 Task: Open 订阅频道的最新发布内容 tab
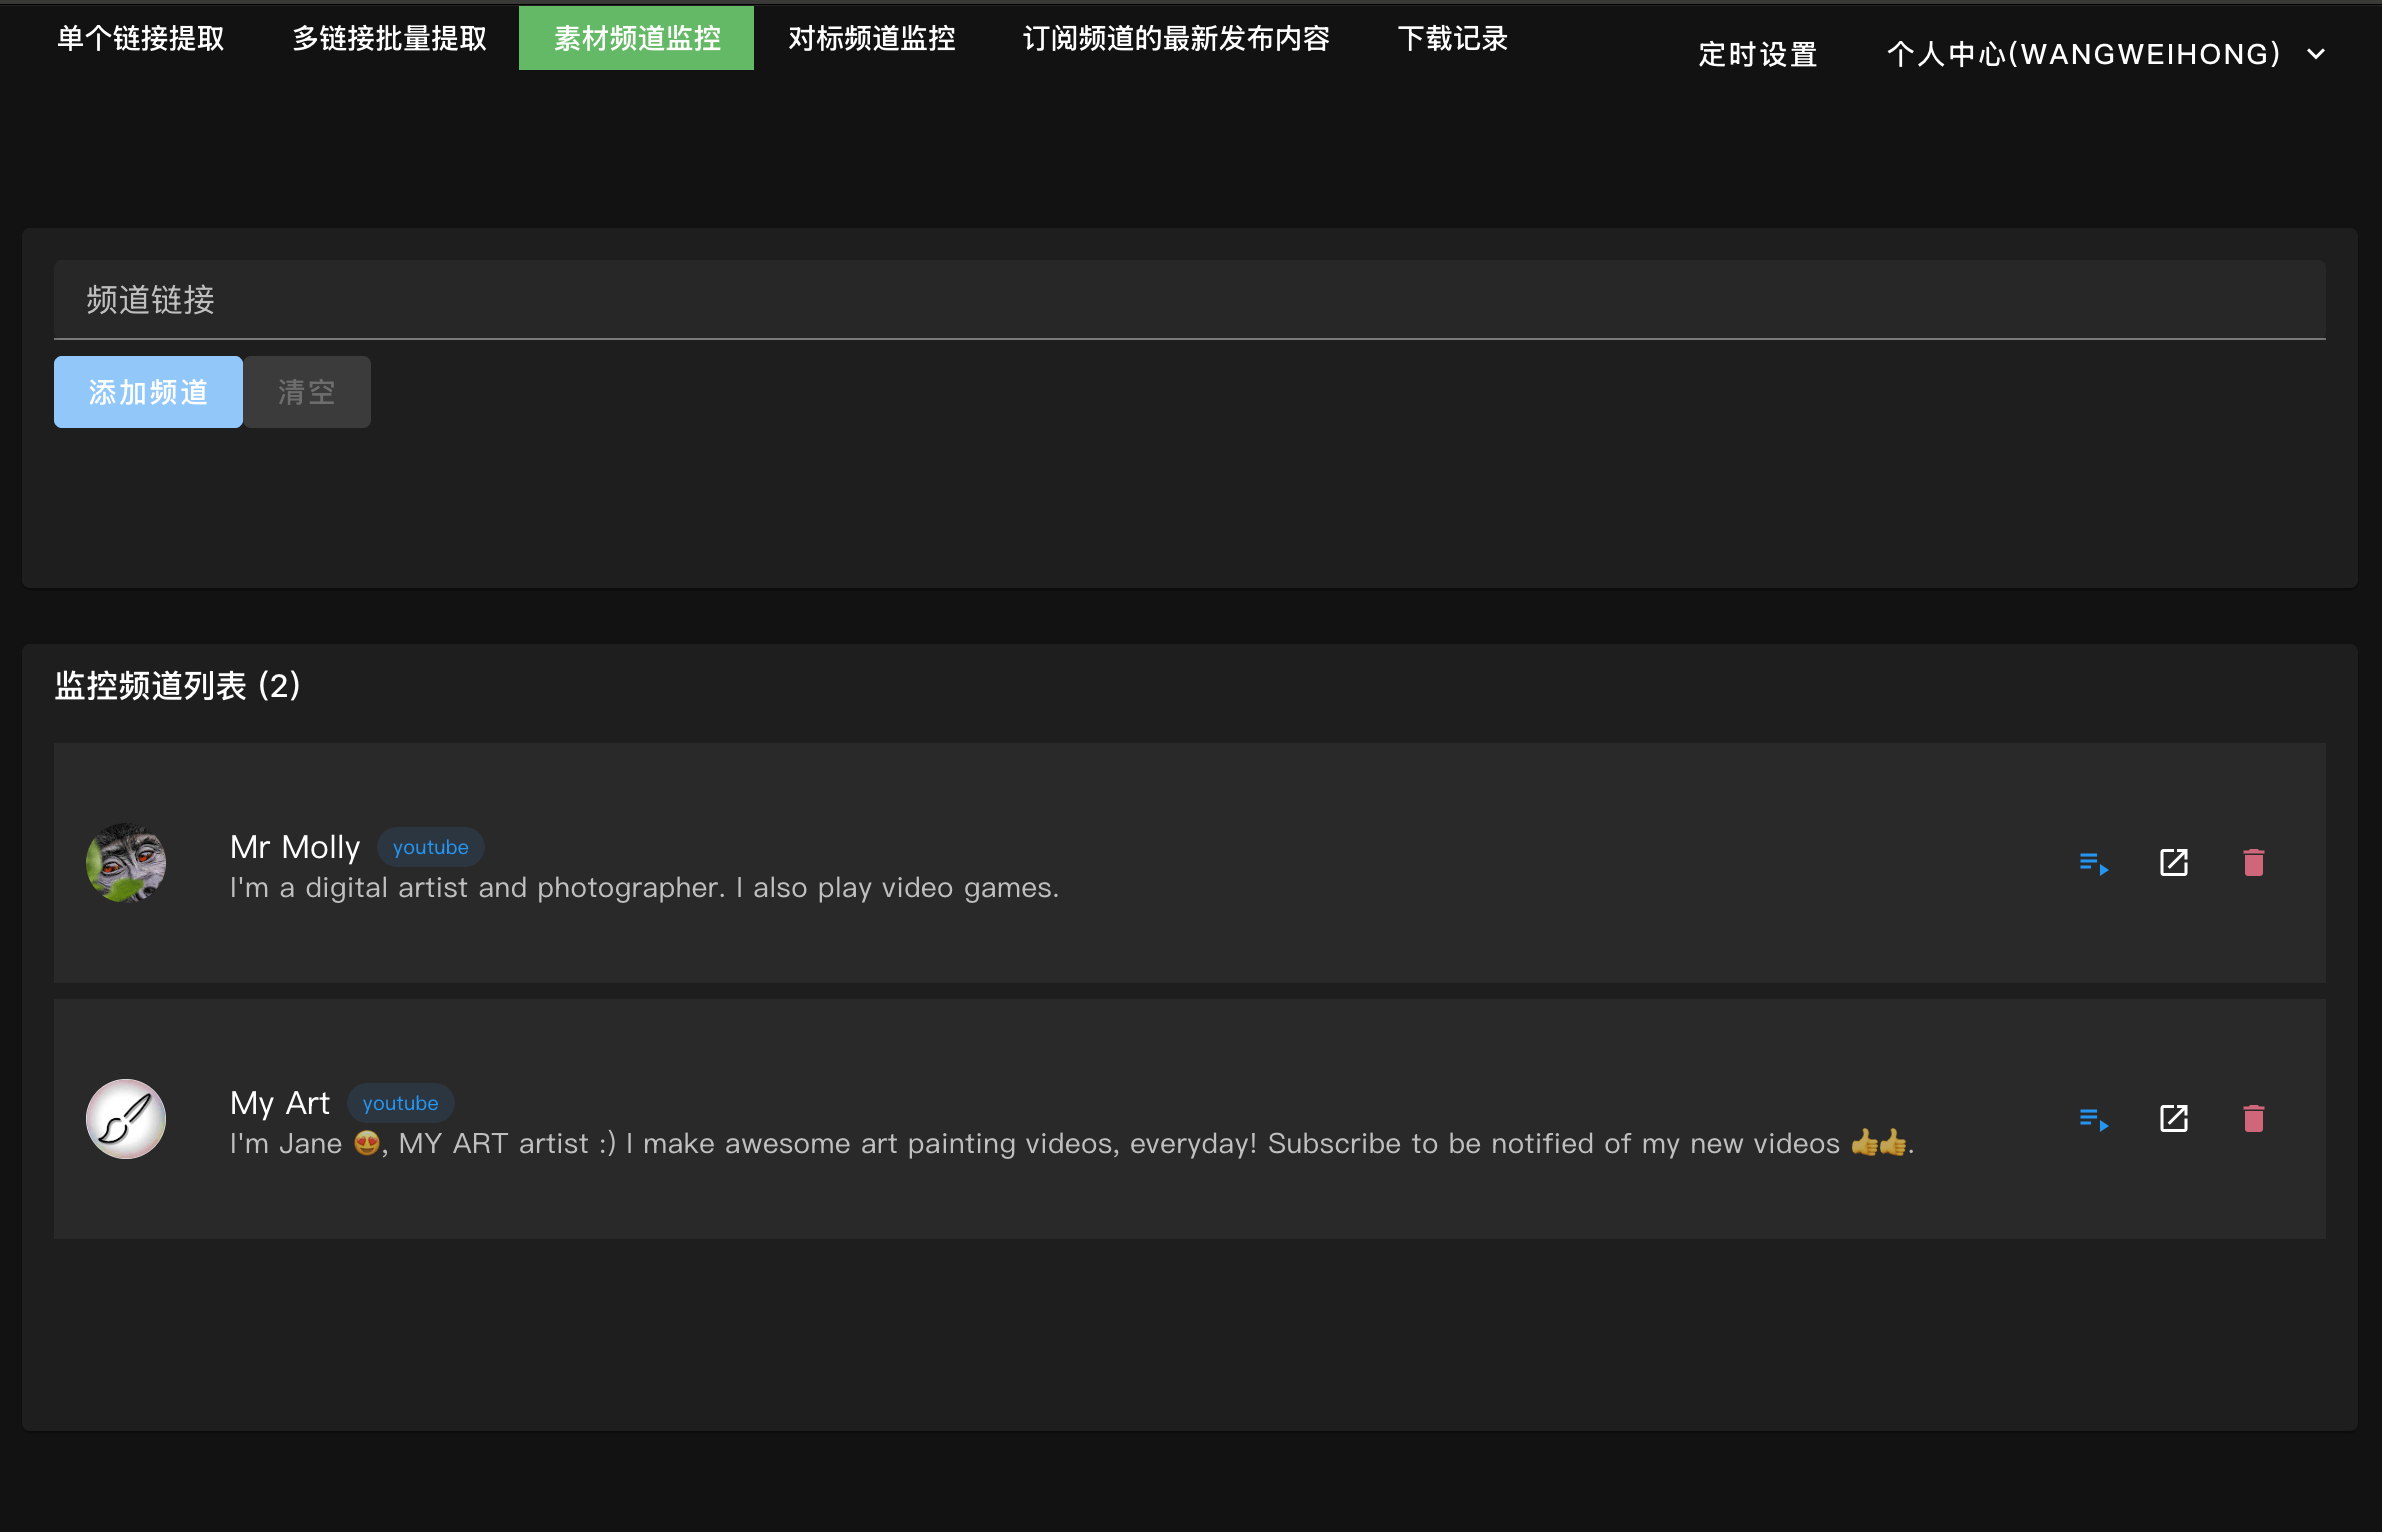tap(1176, 39)
